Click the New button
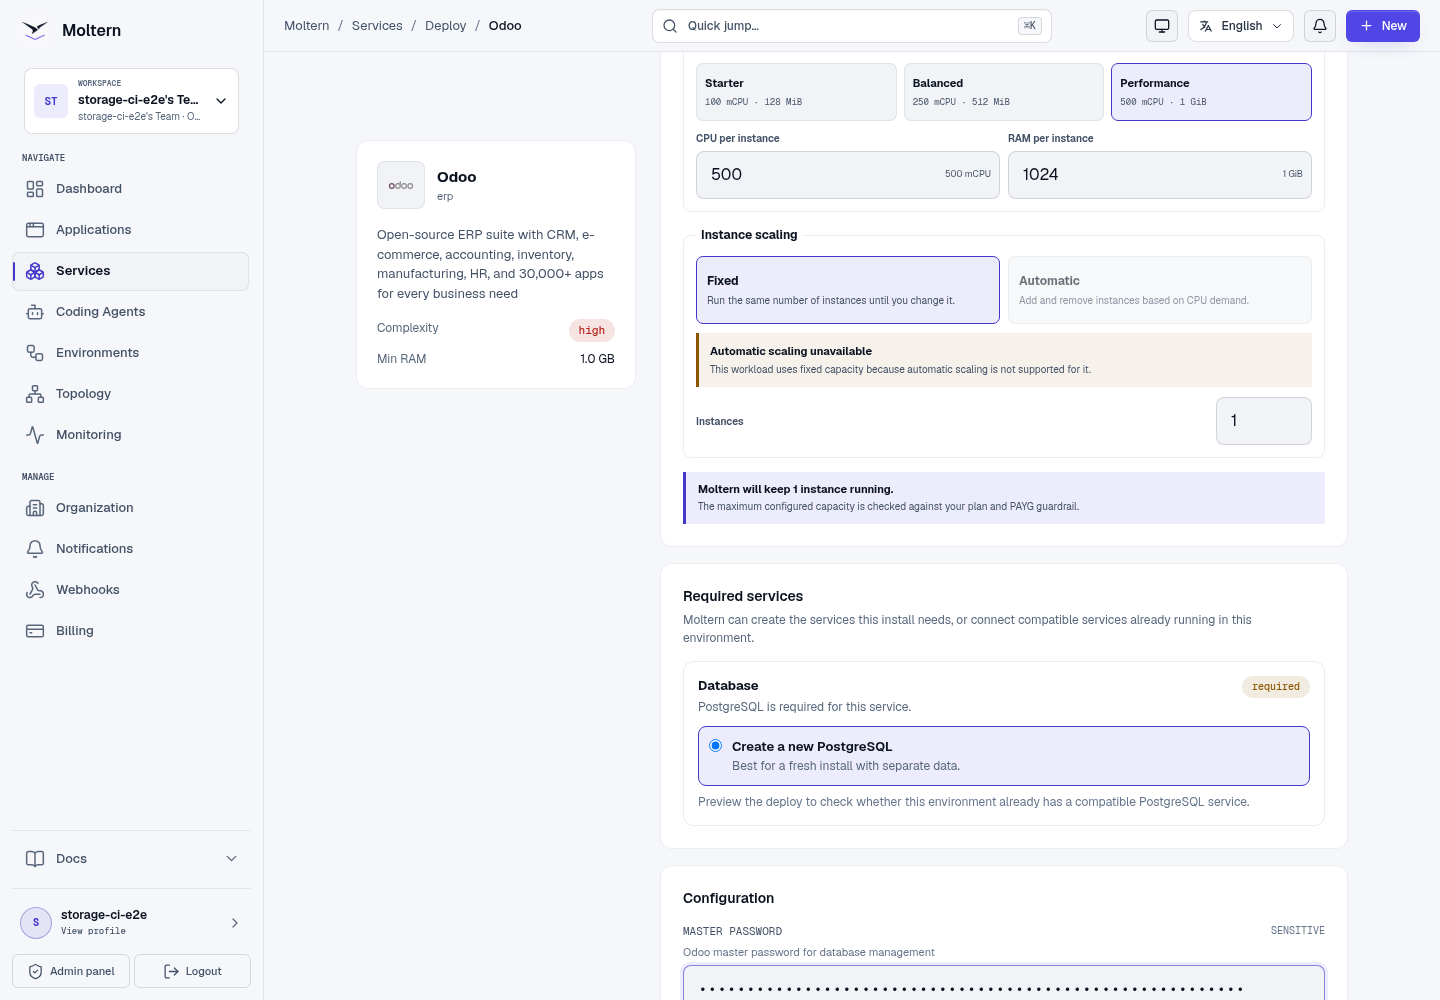Viewport: 1440px width, 1000px height. click(x=1383, y=26)
